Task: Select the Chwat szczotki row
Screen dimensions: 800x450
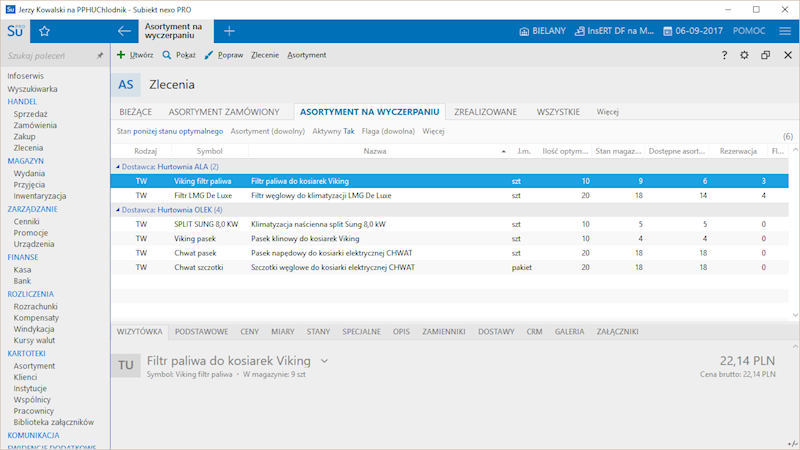Action: pyautogui.click(x=449, y=267)
